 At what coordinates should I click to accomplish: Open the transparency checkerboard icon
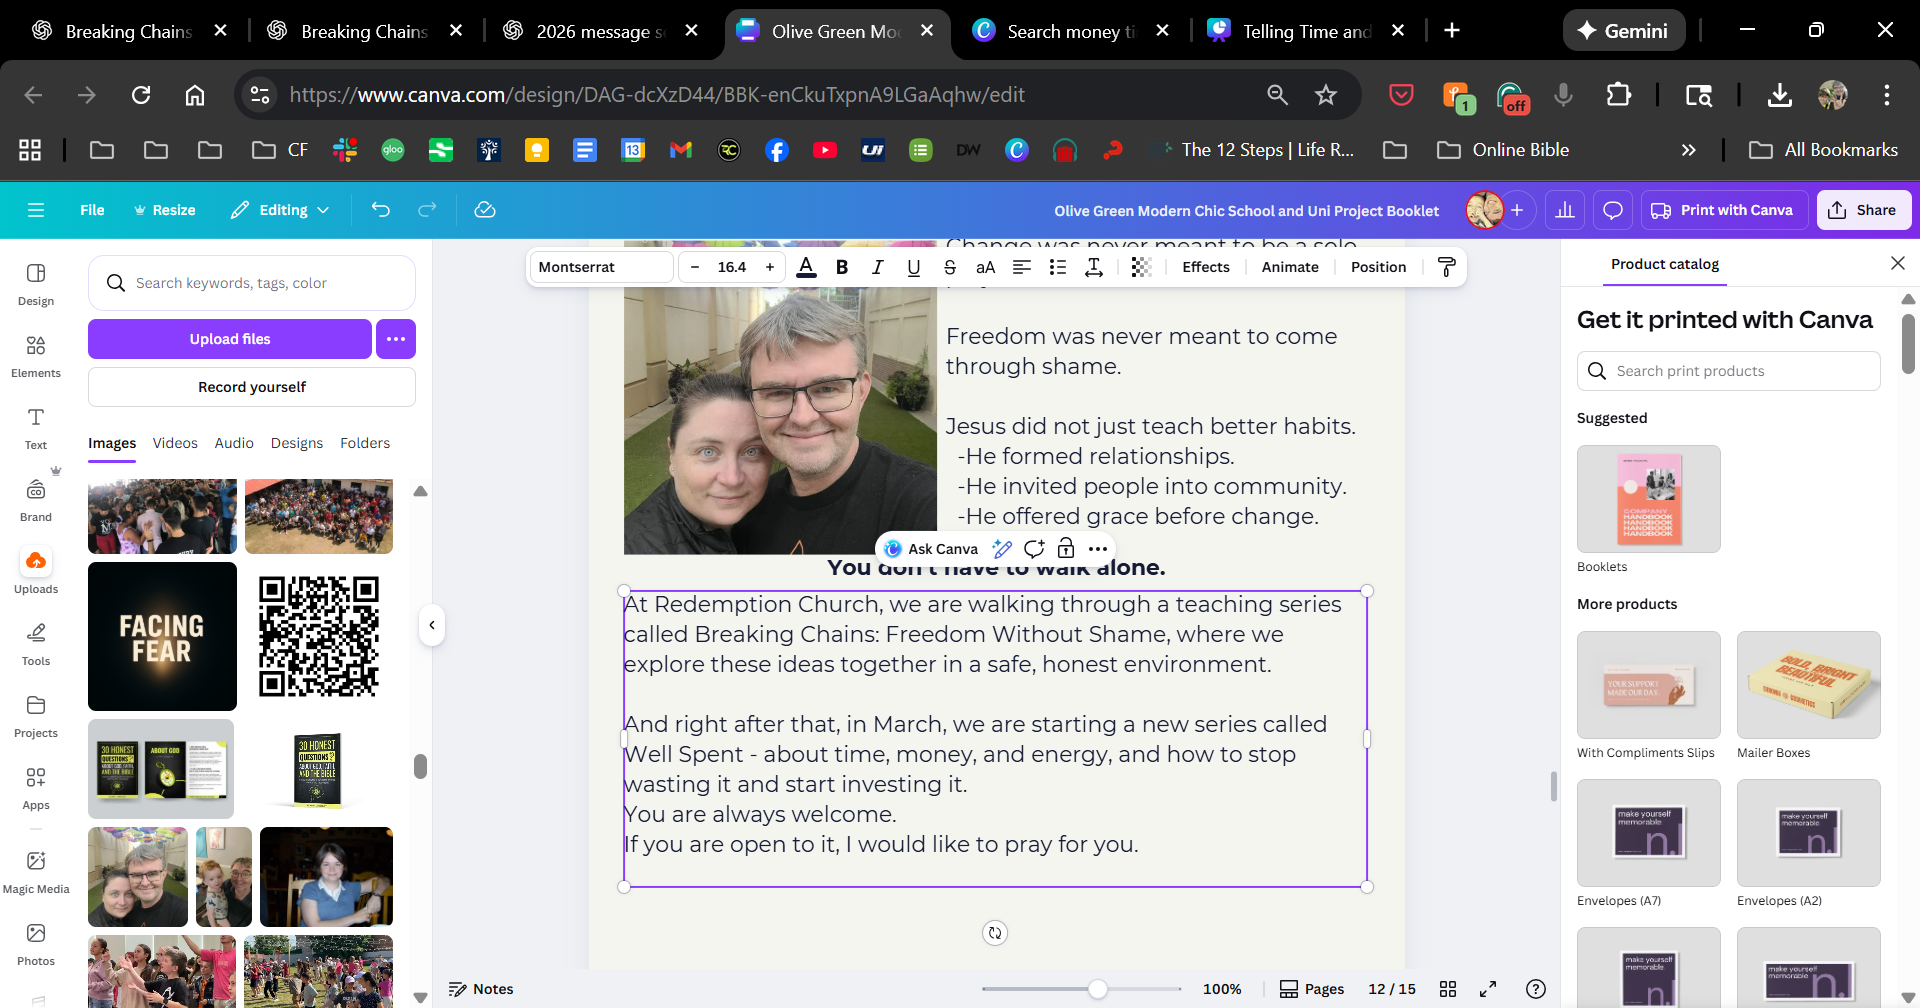1141,267
